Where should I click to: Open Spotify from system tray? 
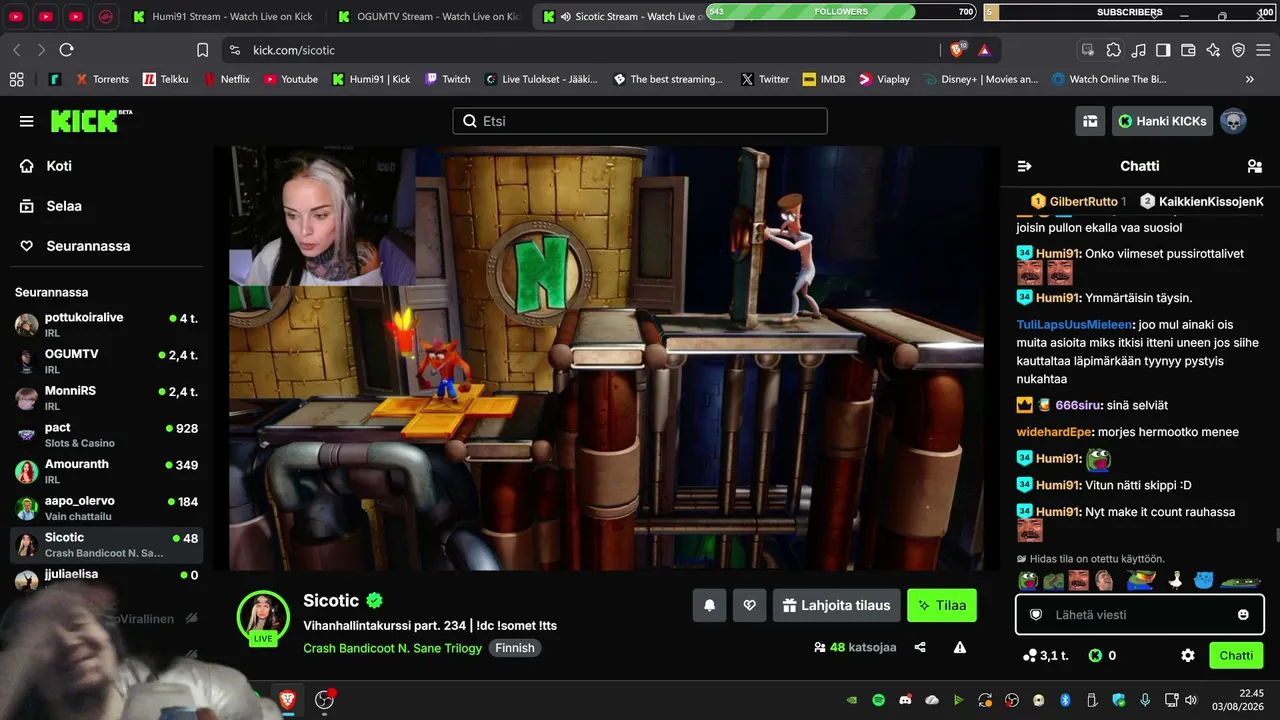[878, 700]
